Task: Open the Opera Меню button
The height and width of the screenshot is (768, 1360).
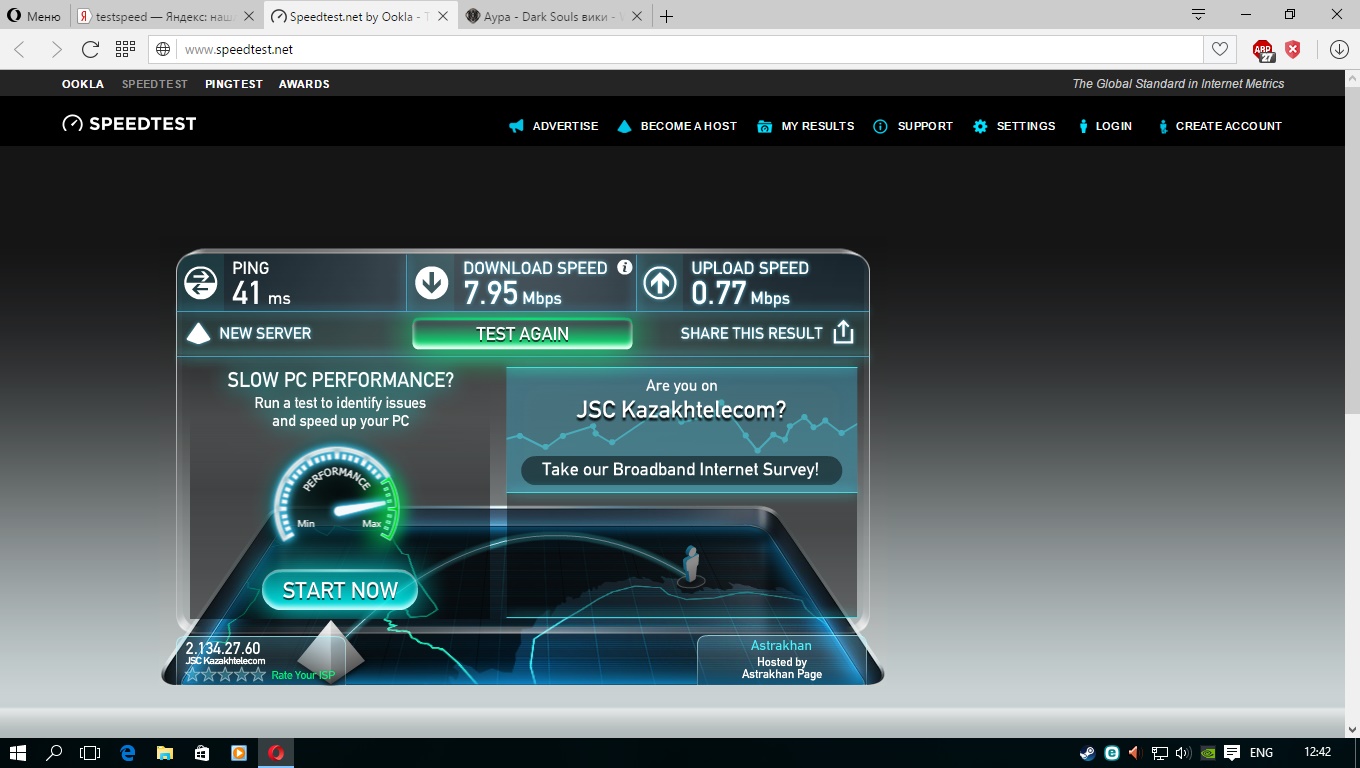Action: coord(35,16)
